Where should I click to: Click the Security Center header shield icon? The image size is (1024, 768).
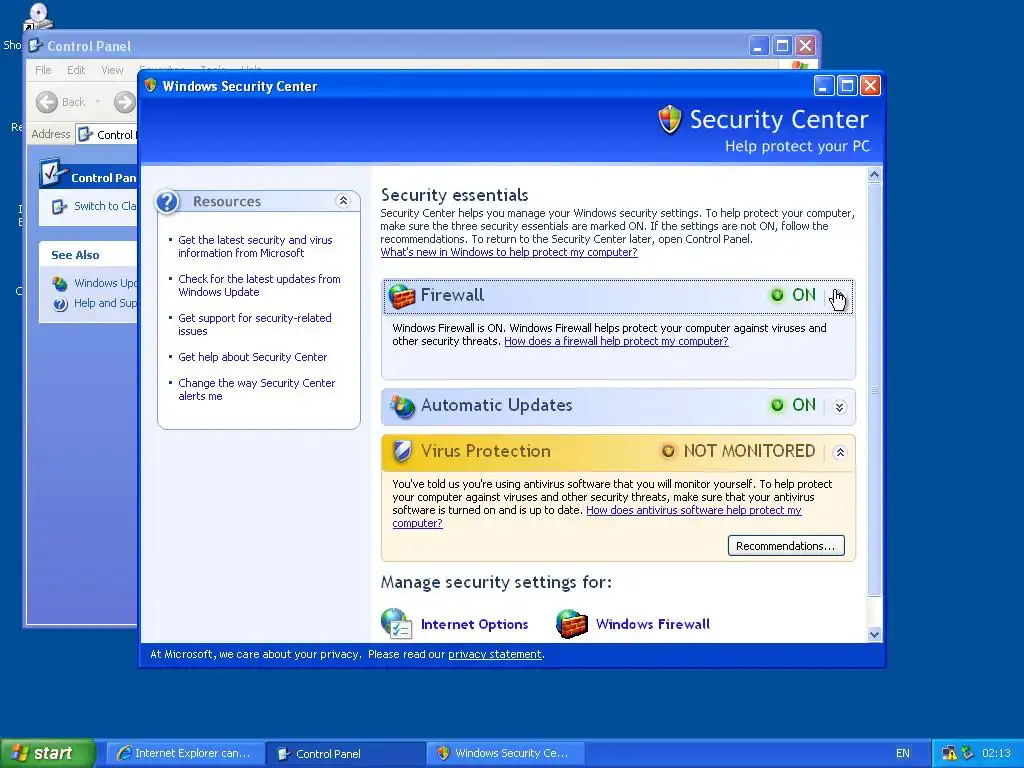(x=669, y=120)
